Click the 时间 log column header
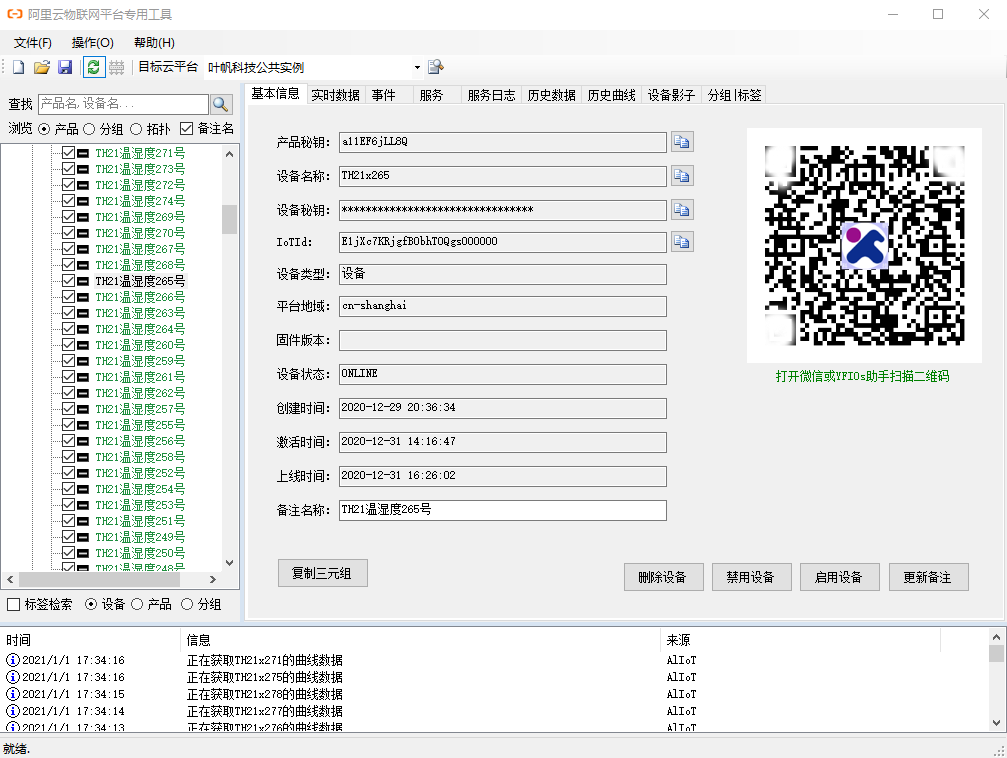This screenshot has height=758, width=1007. 91,640
